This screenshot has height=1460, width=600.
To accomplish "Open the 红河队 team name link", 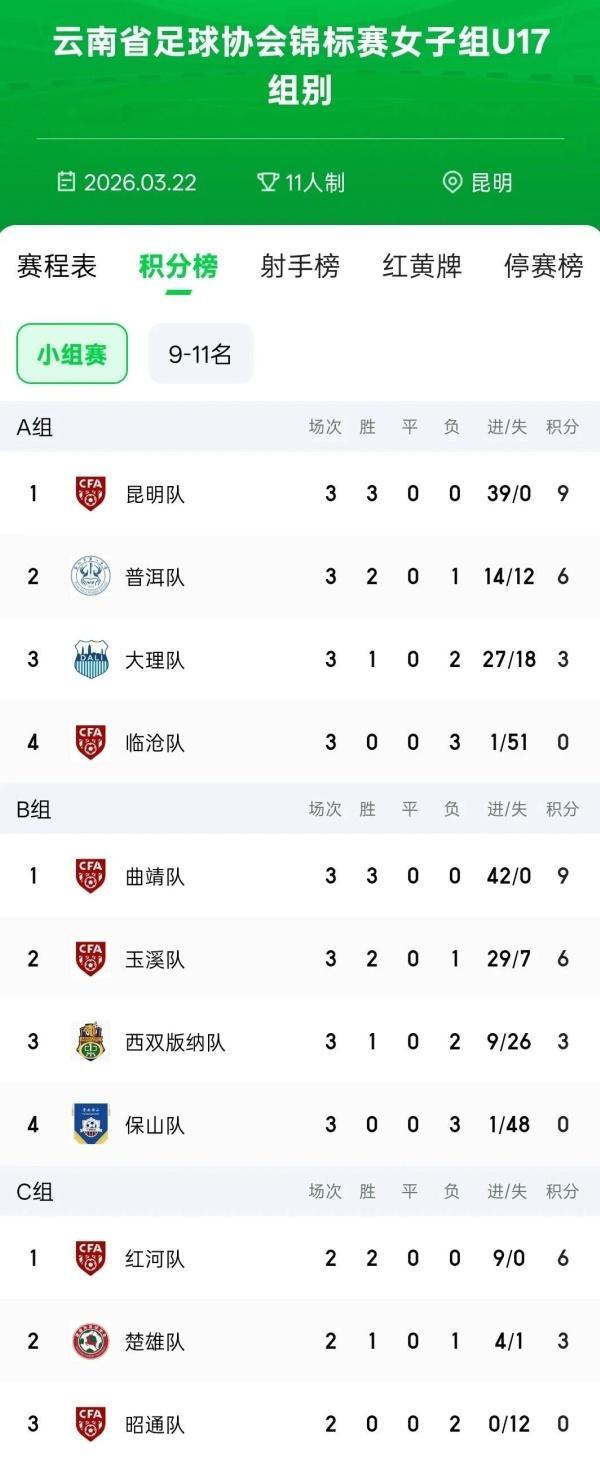I will point(155,1258).
